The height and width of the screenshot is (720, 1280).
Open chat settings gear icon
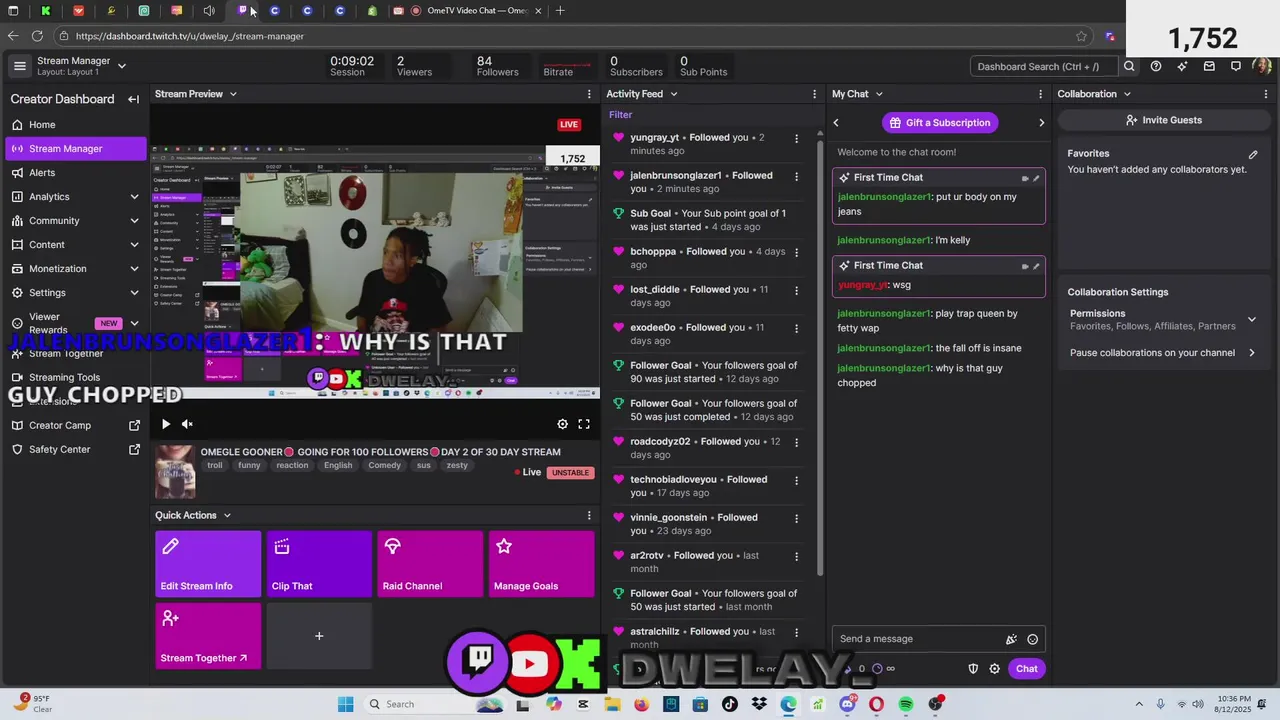pyautogui.click(x=994, y=669)
